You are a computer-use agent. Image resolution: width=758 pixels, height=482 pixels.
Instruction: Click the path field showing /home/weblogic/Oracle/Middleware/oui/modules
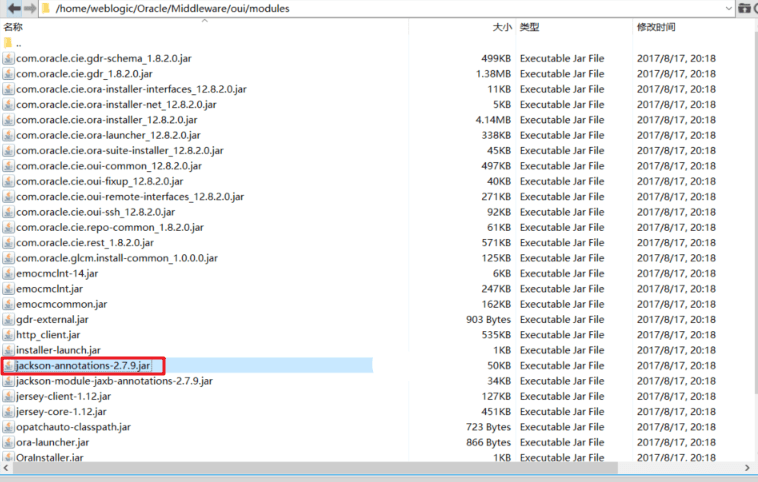point(387,8)
